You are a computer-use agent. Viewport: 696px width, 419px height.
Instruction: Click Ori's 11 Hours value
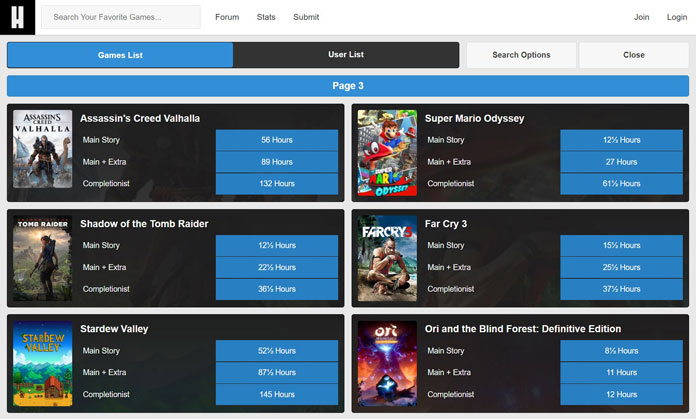[621, 372]
